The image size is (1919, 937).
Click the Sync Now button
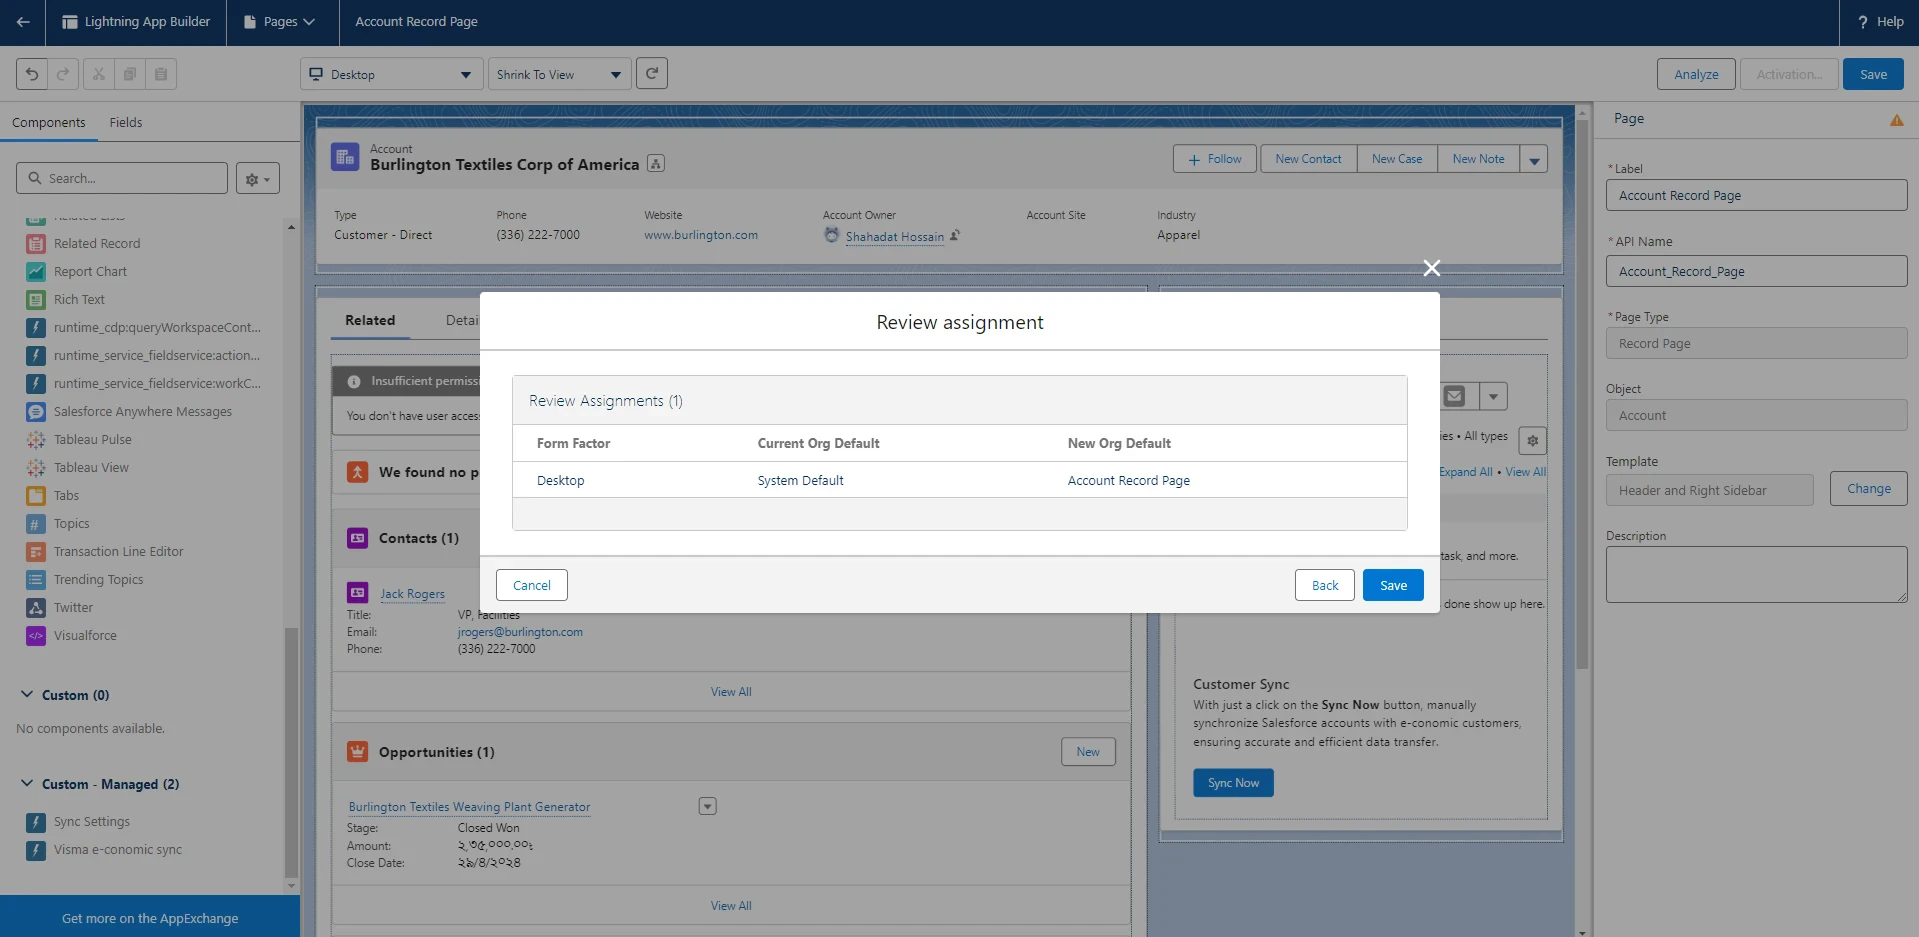click(x=1233, y=783)
